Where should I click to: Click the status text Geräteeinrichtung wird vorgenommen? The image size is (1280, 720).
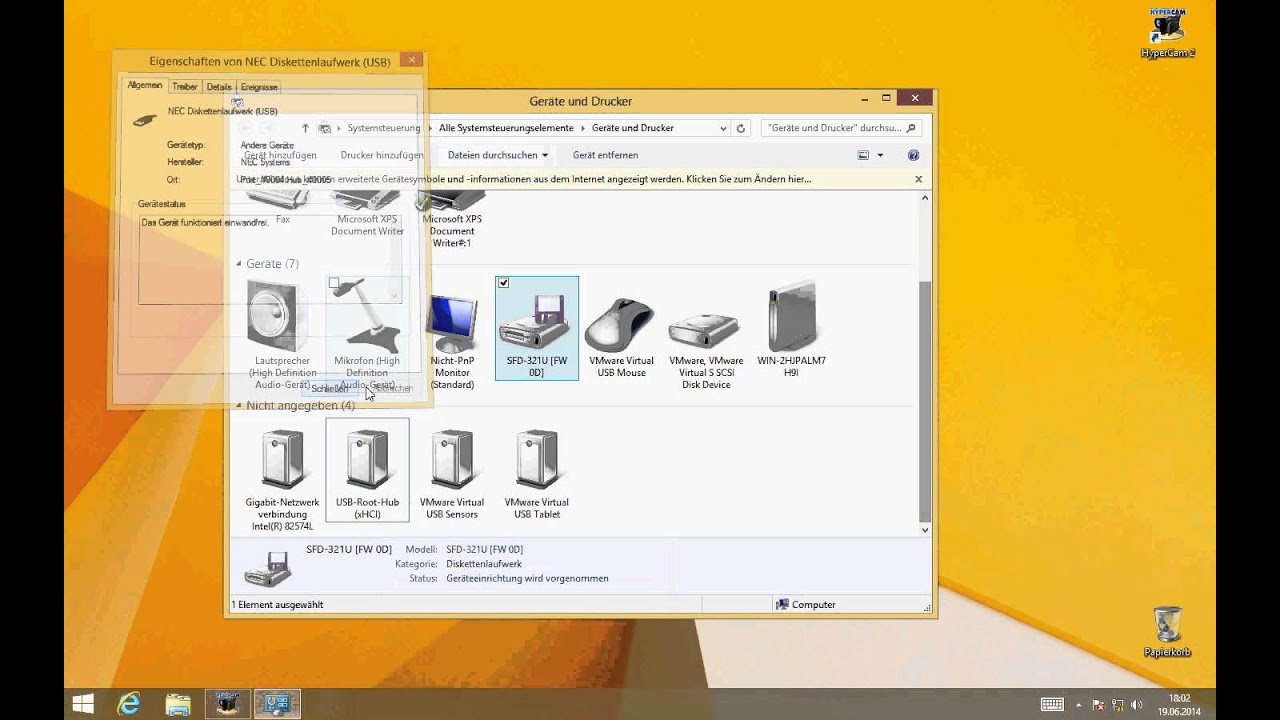coord(527,578)
